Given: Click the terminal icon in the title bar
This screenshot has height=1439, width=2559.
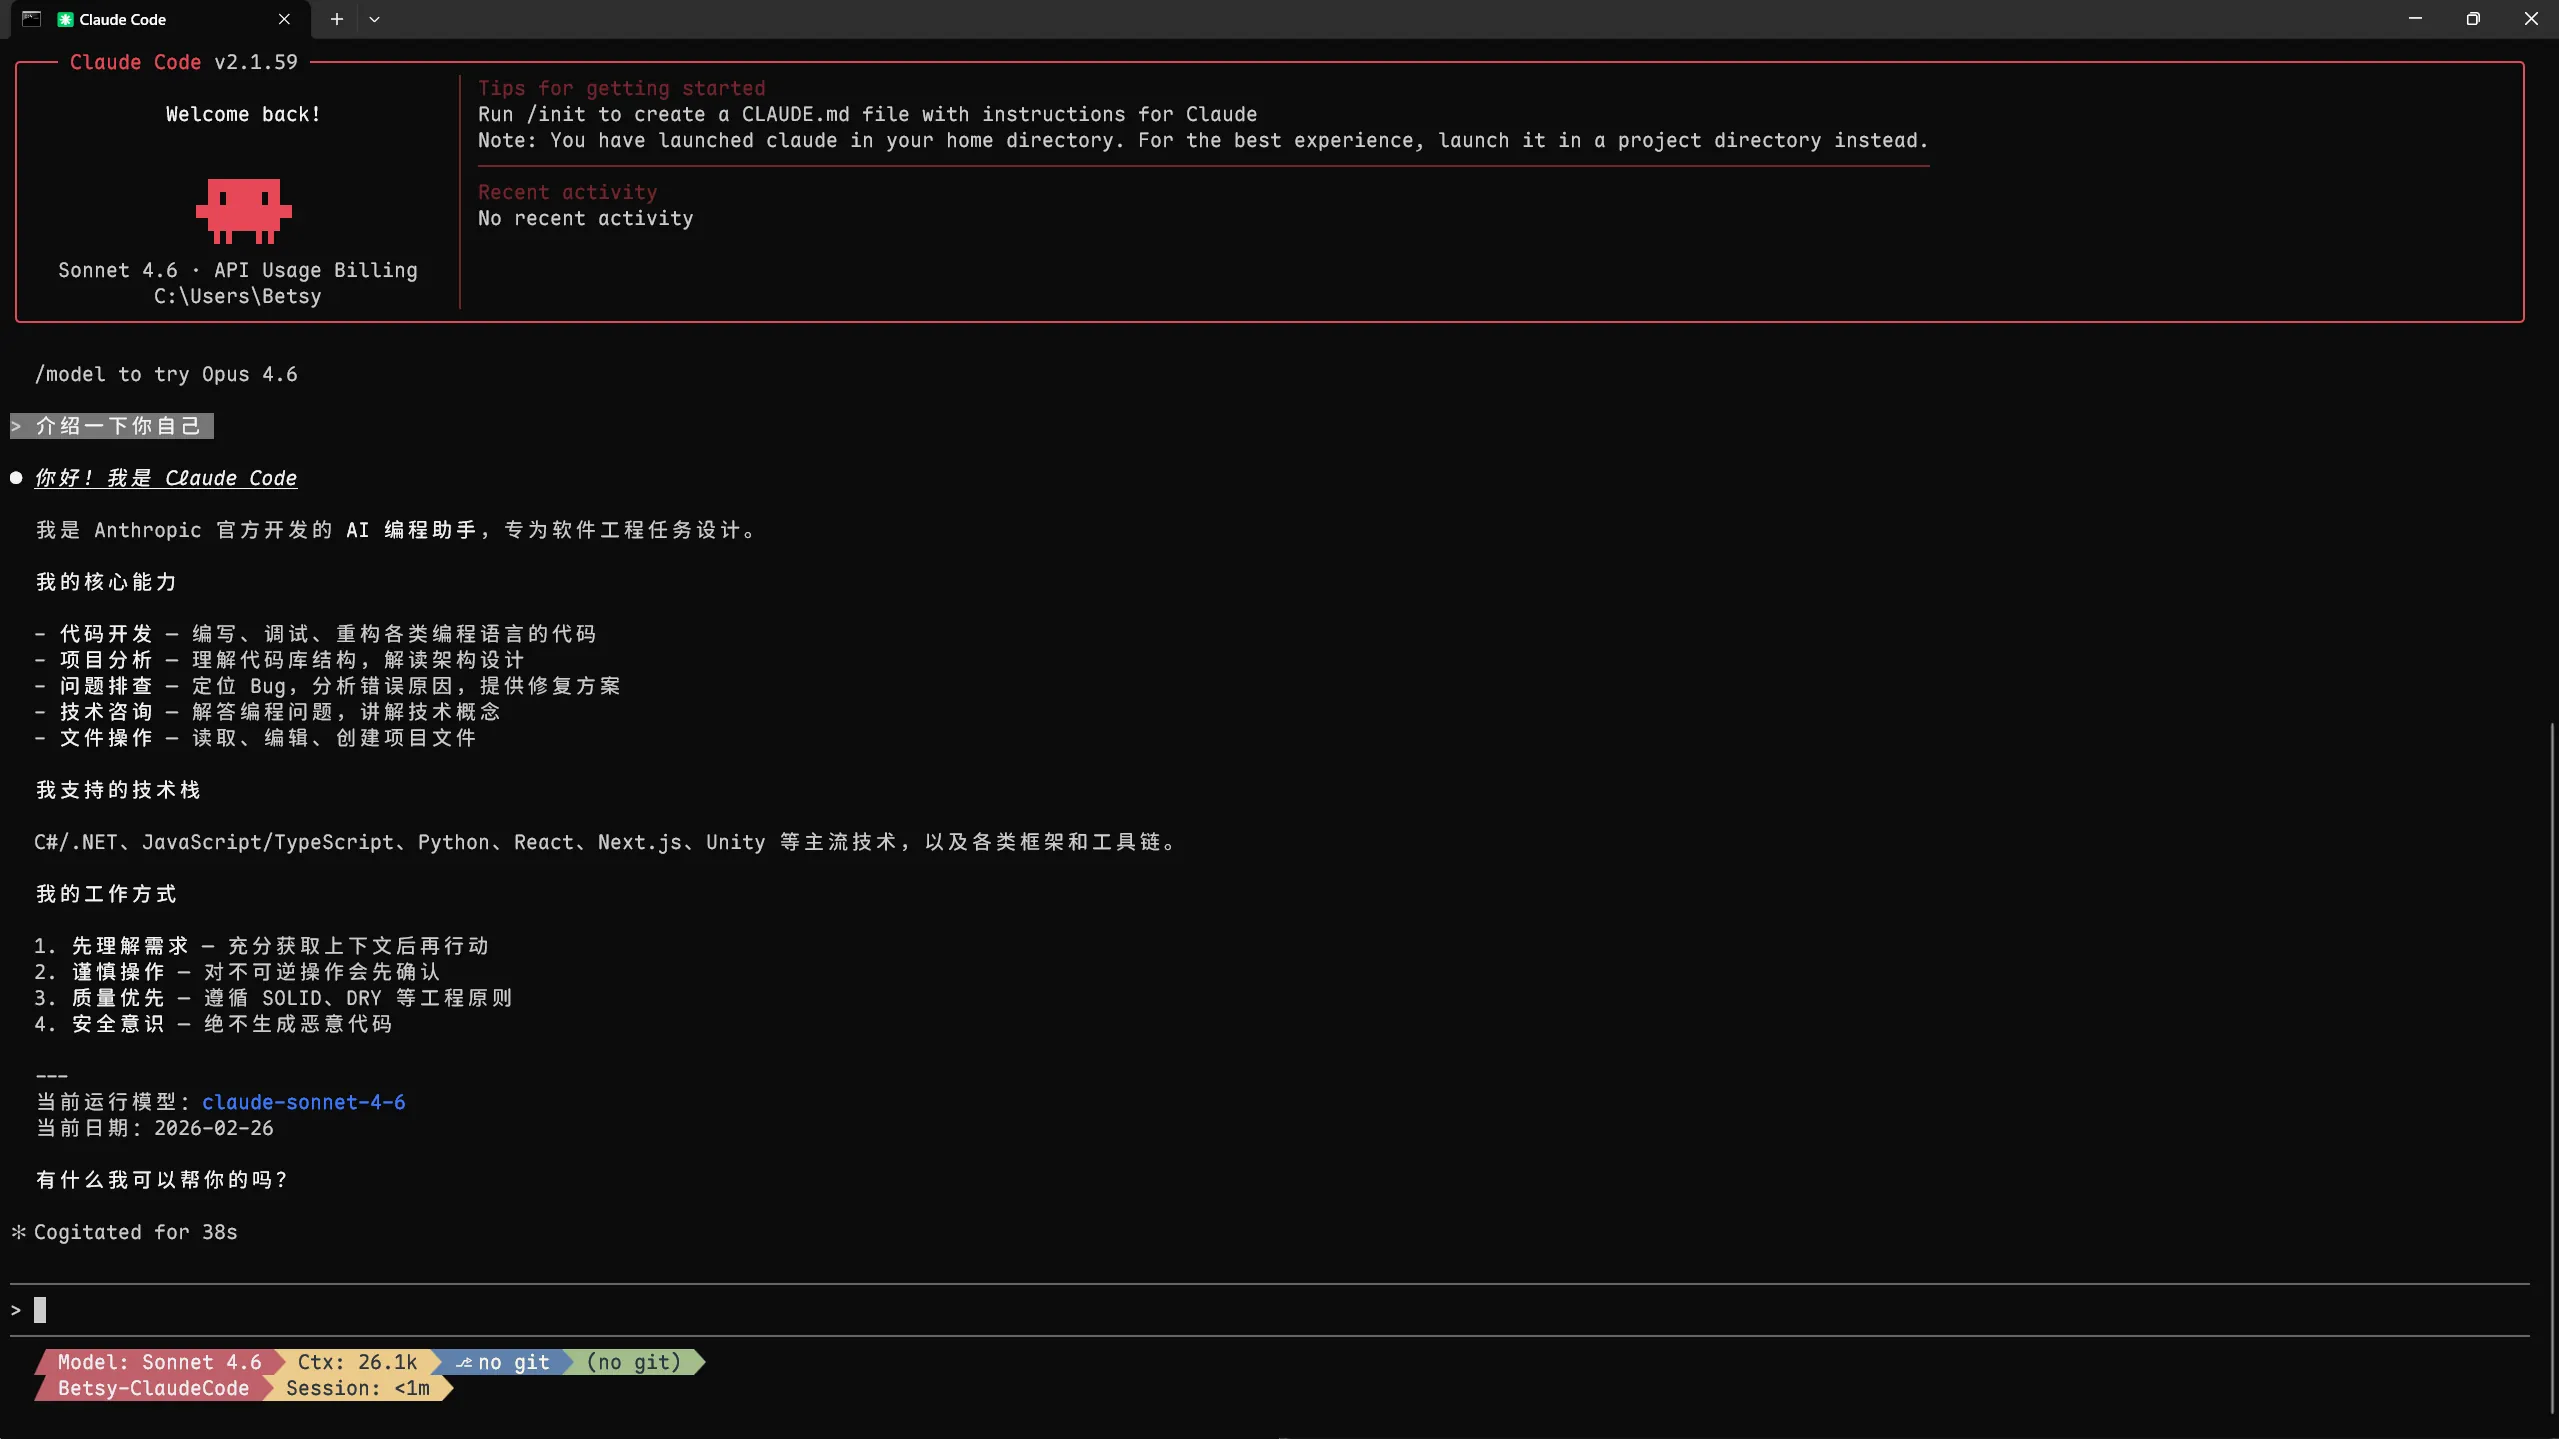Looking at the screenshot, I should 31,19.
